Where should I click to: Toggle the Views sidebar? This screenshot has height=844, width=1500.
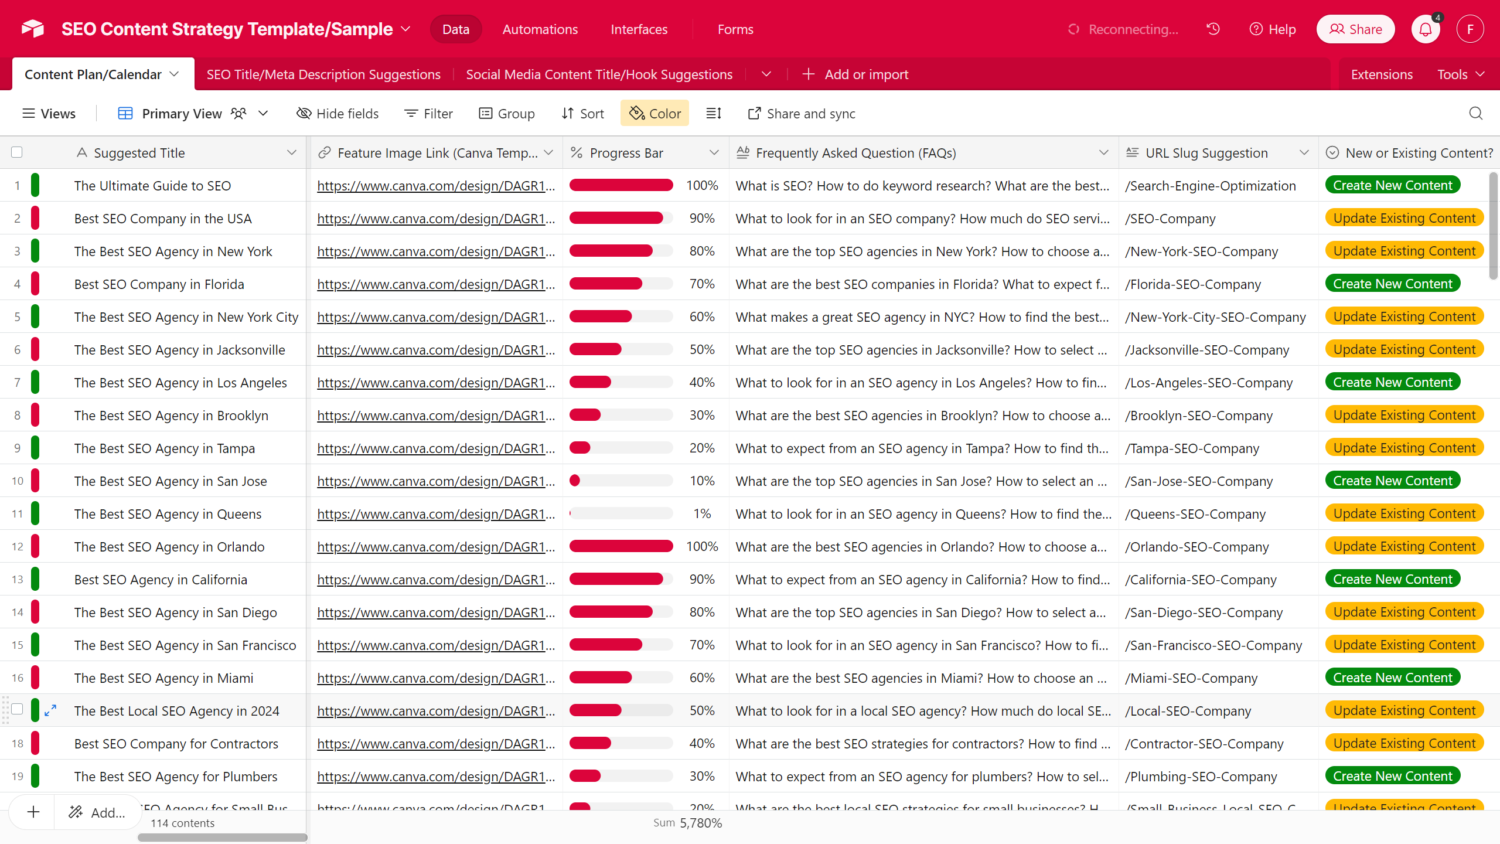pyautogui.click(x=49, y=114)
